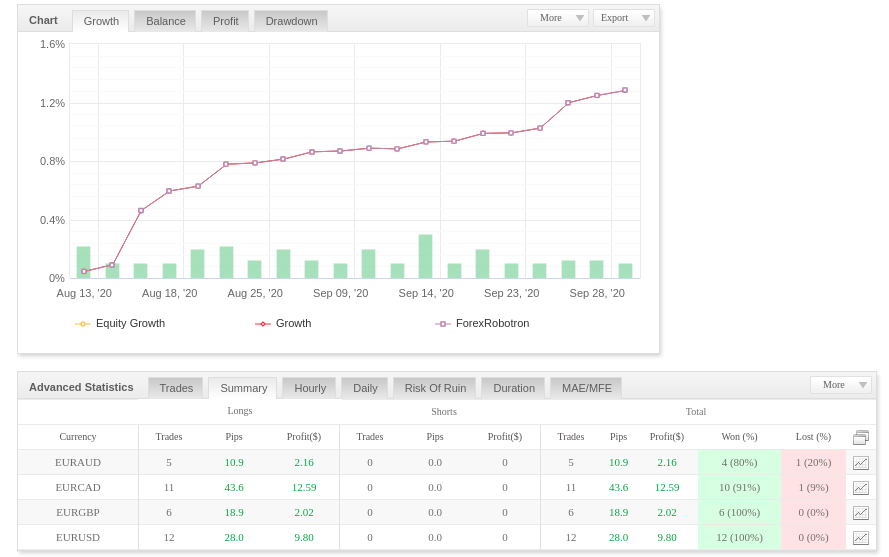Click the Lost (%) column header
Screen dimensions: 889x557
[x=813, y=437]
